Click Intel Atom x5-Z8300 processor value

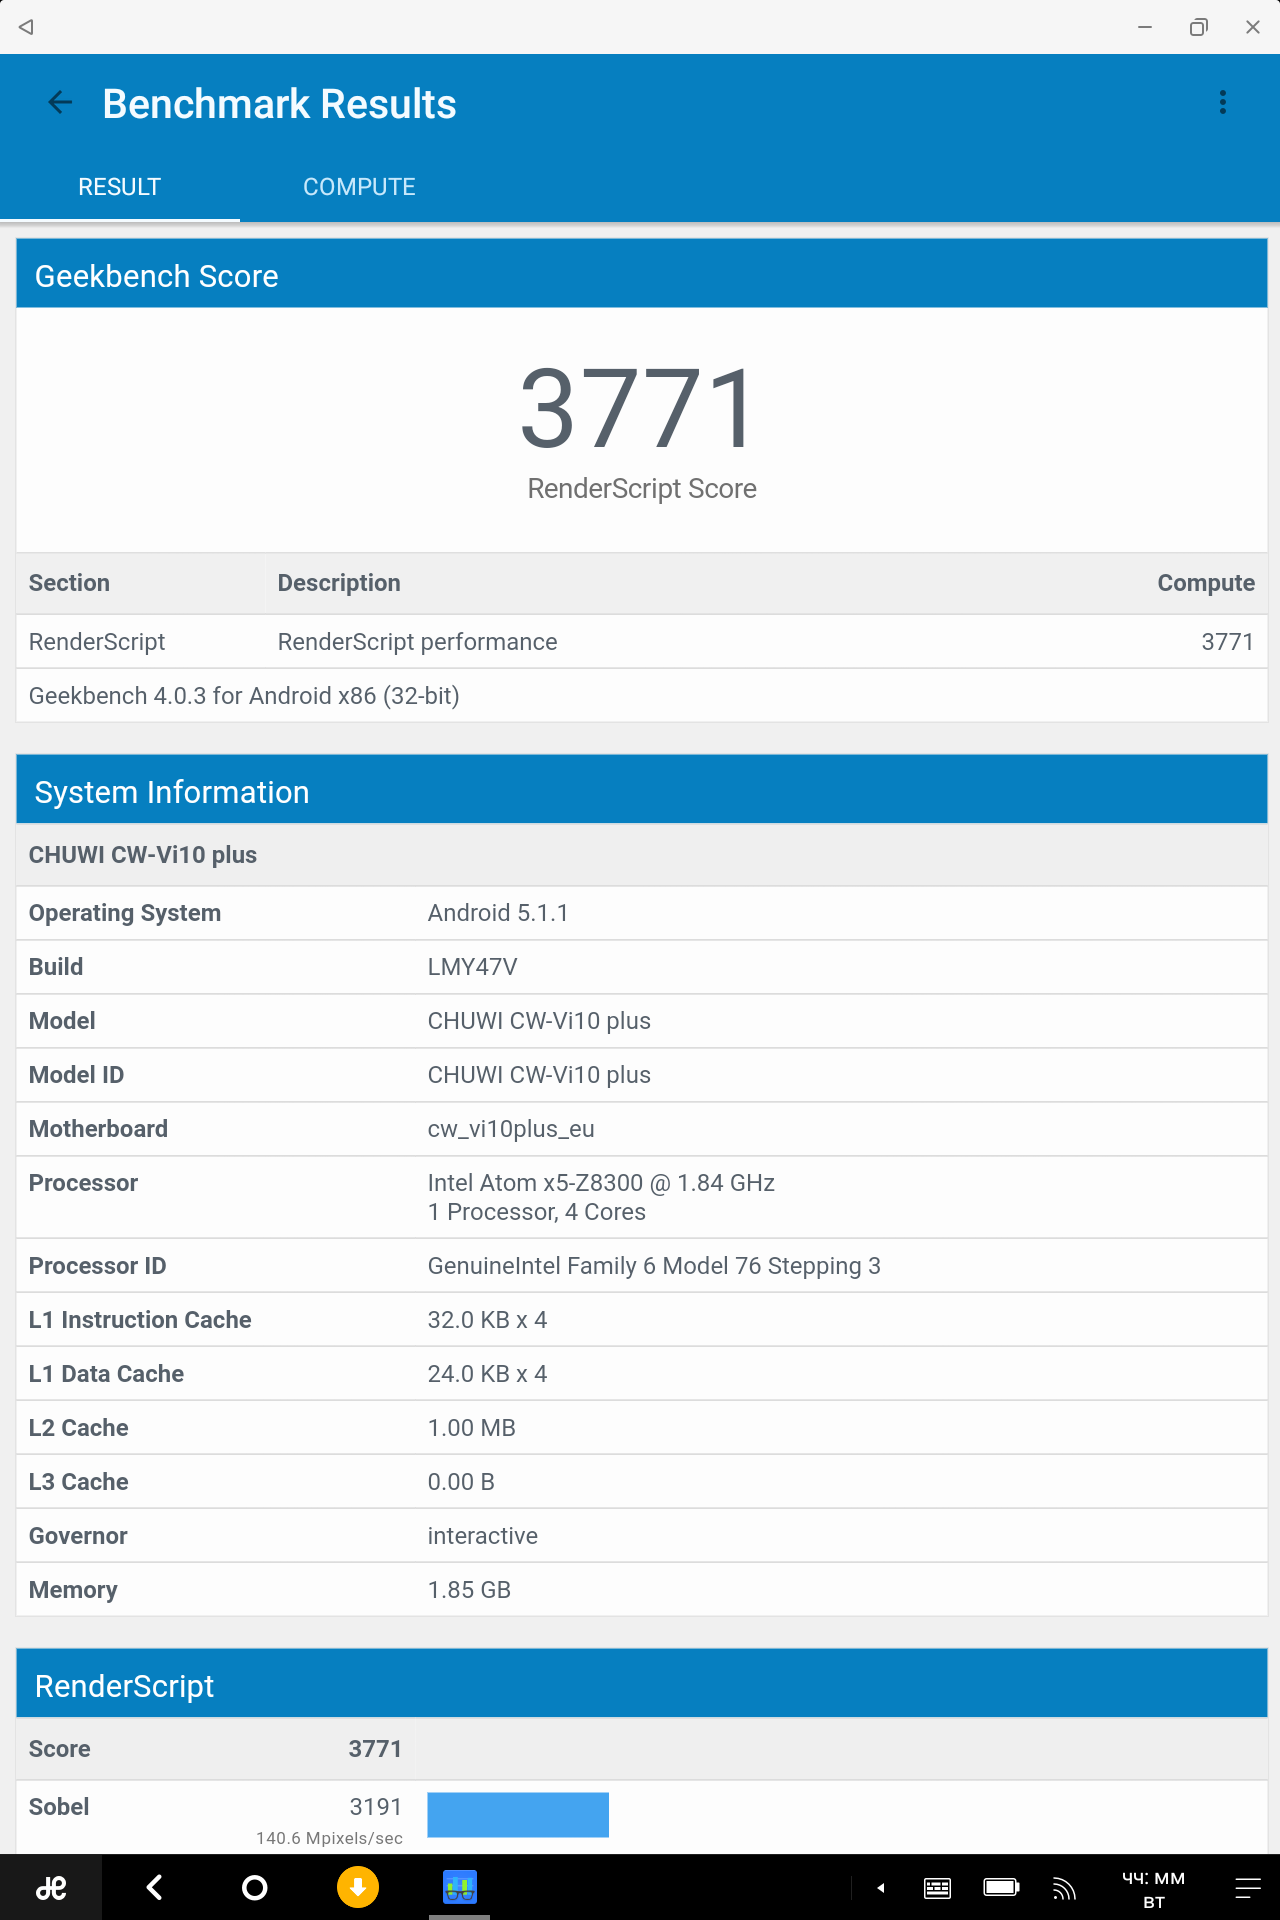tap(601, 1183)
